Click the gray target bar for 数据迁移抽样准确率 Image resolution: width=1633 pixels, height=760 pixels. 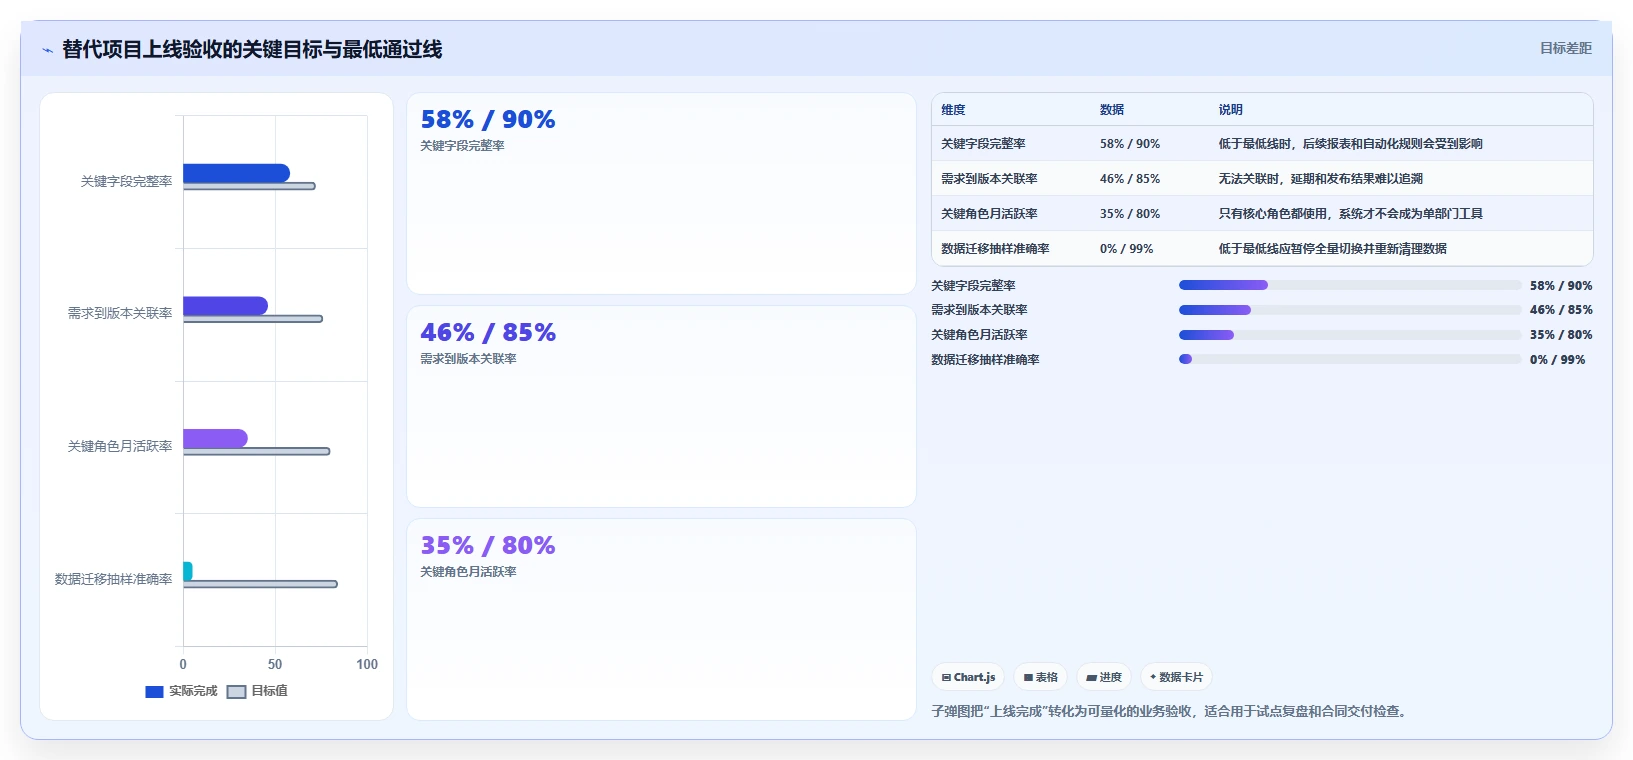tap(260, 584)
